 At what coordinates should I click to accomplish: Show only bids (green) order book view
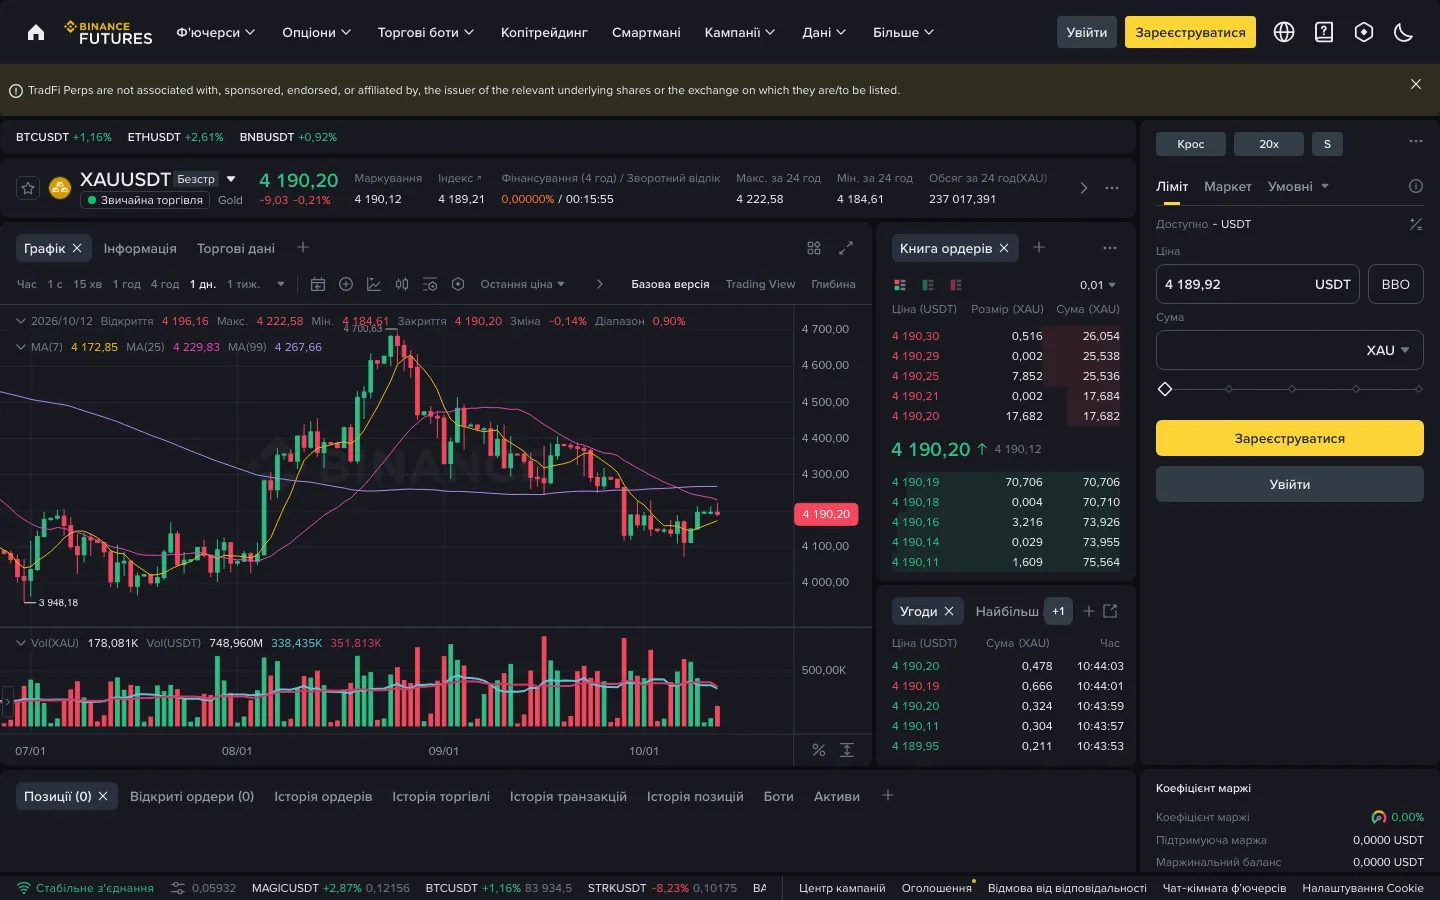(x=928, y=285)
